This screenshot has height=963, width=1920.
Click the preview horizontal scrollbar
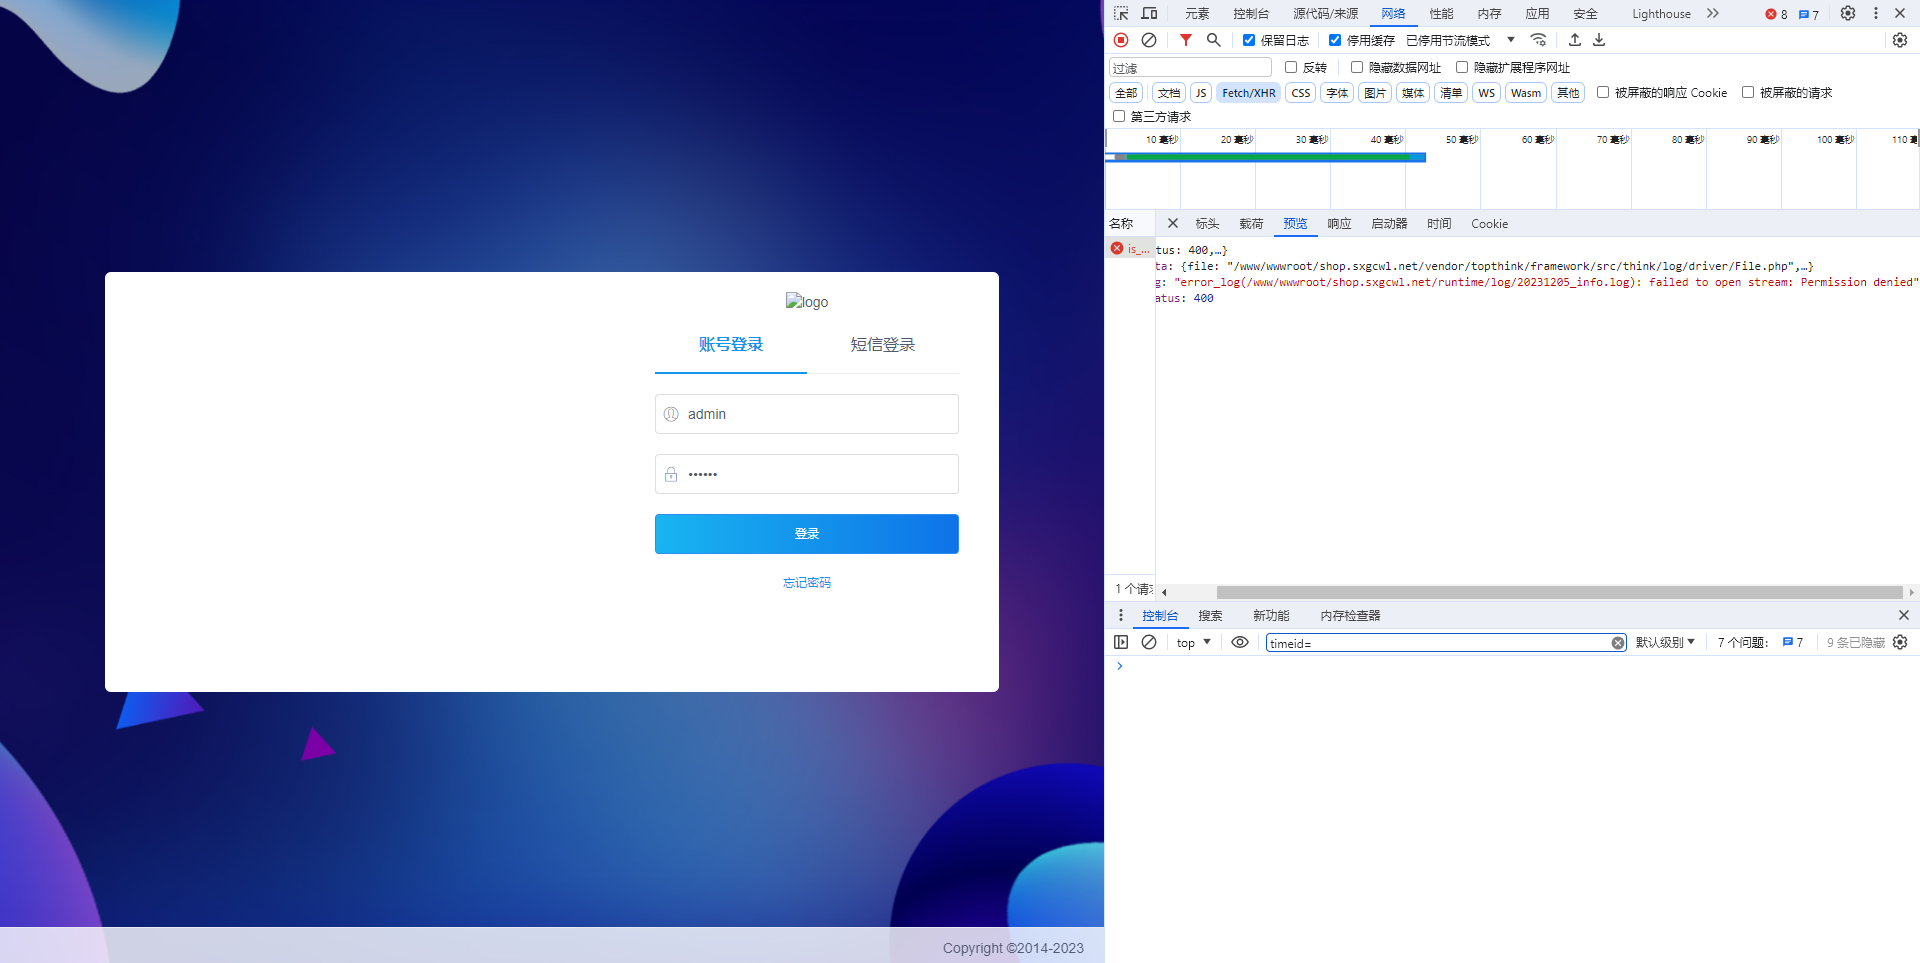point(1560,592)
